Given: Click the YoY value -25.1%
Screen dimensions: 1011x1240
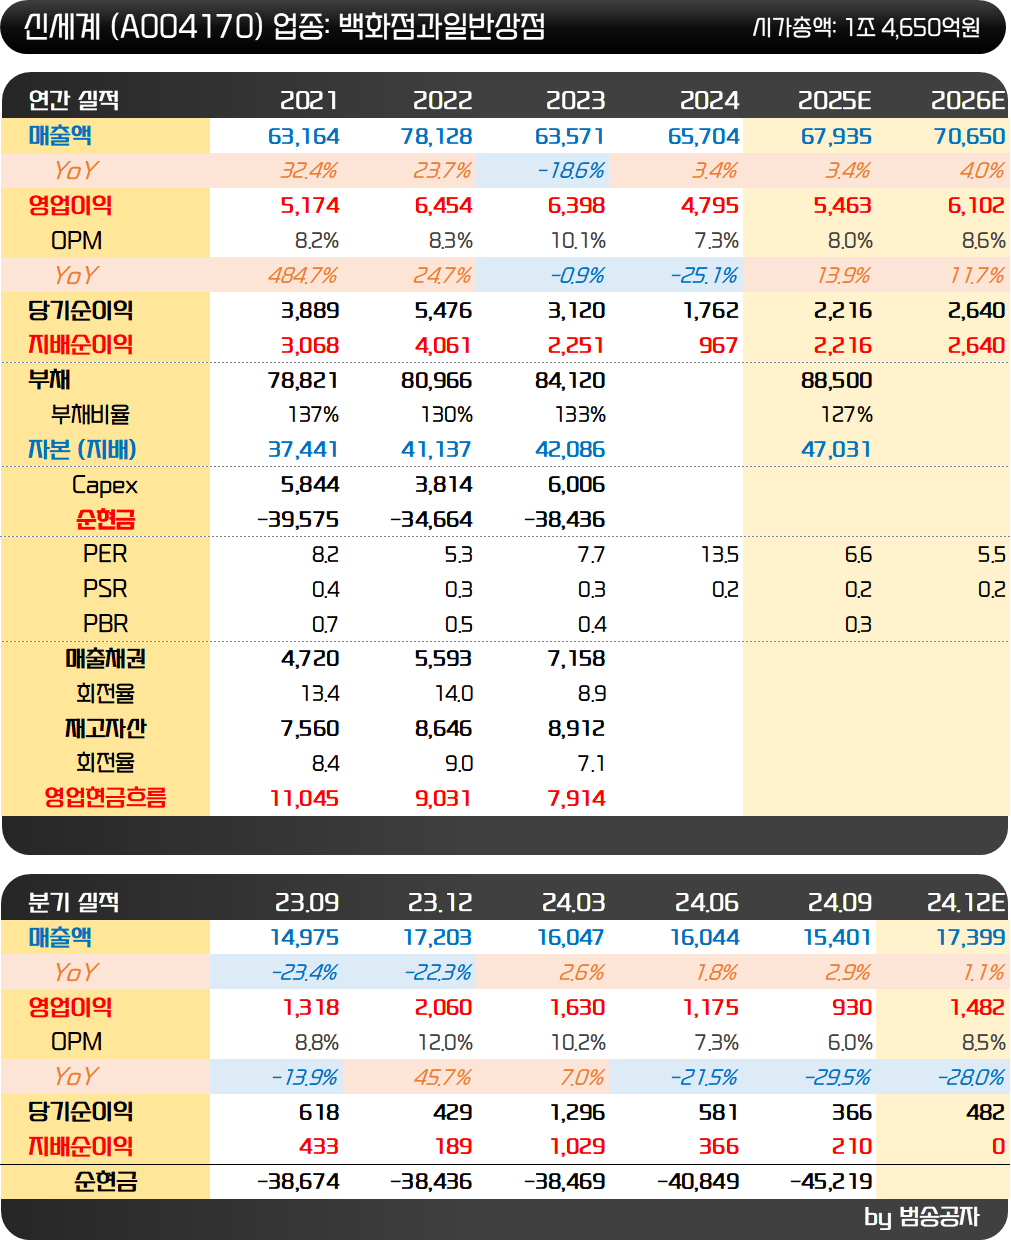Looking at the screenshot, I should (705, 276).
